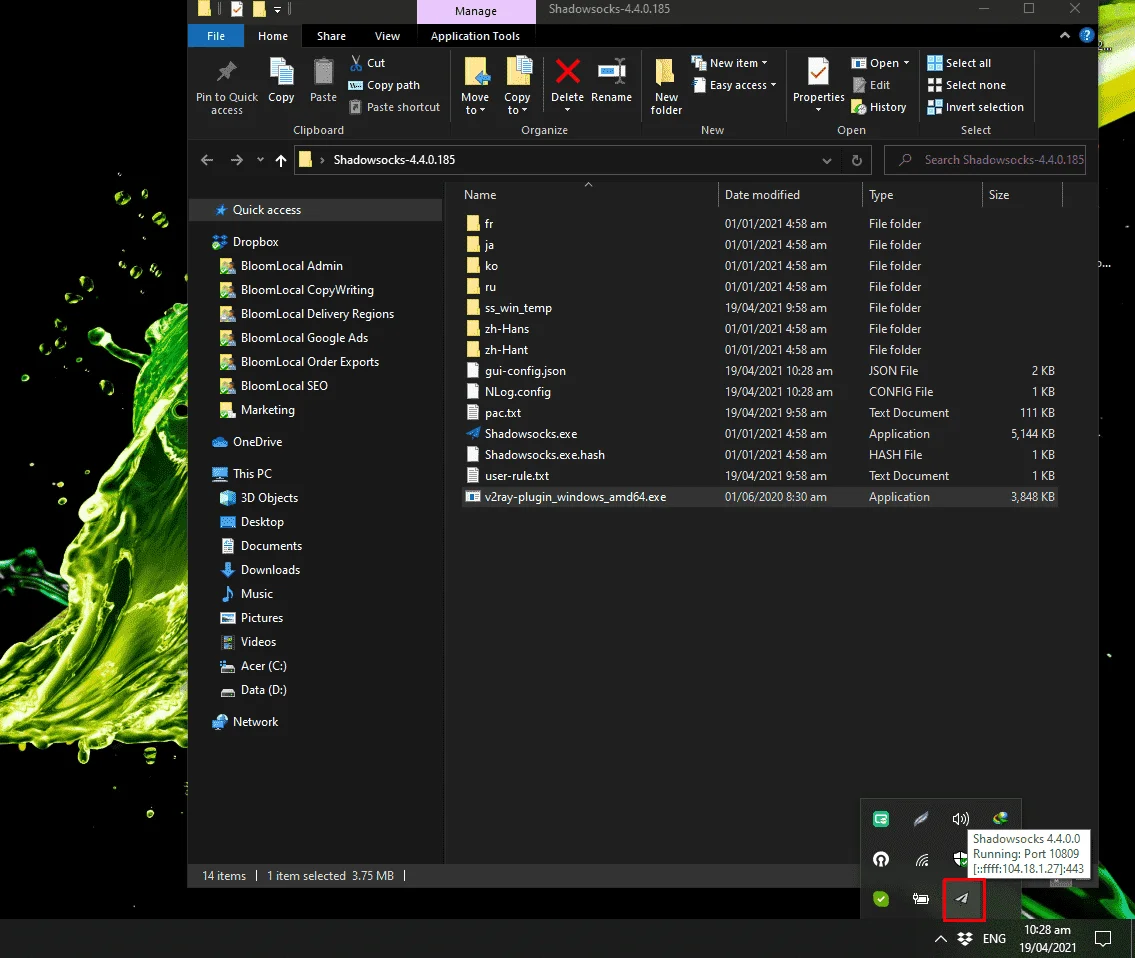
Task: Open the New item dropdown
Action: pyautogui.click(x=729, y=63)
